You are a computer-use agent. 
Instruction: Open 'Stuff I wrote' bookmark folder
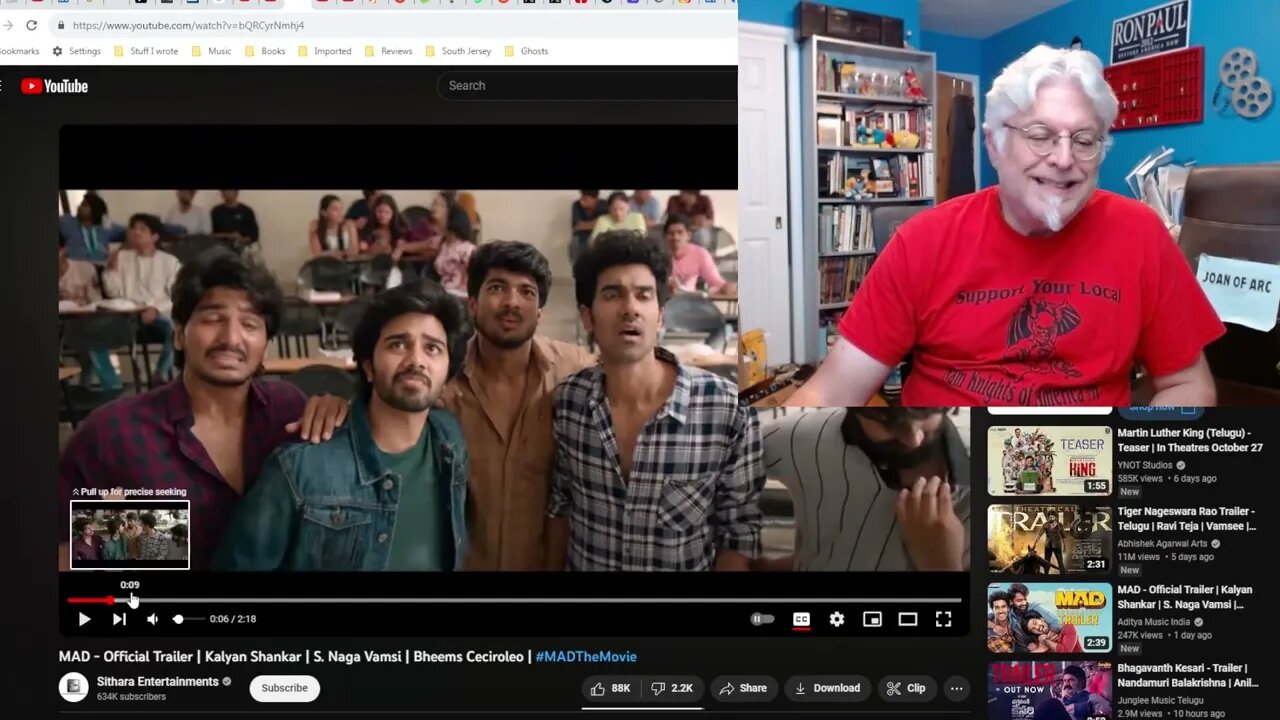pos(146,51)
